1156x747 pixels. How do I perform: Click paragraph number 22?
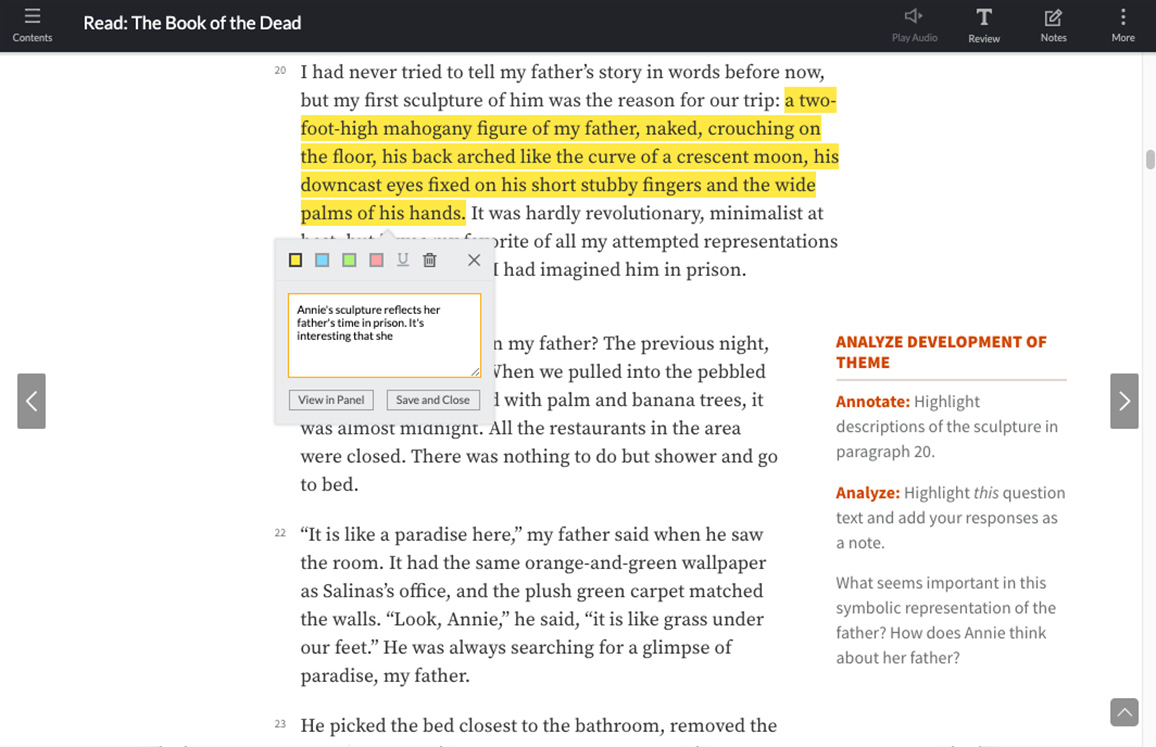point(280,533)
